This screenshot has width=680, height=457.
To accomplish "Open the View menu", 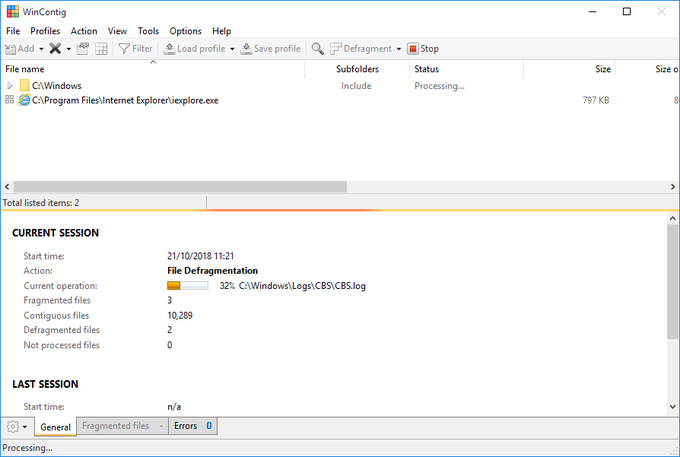I will point(117,31).
